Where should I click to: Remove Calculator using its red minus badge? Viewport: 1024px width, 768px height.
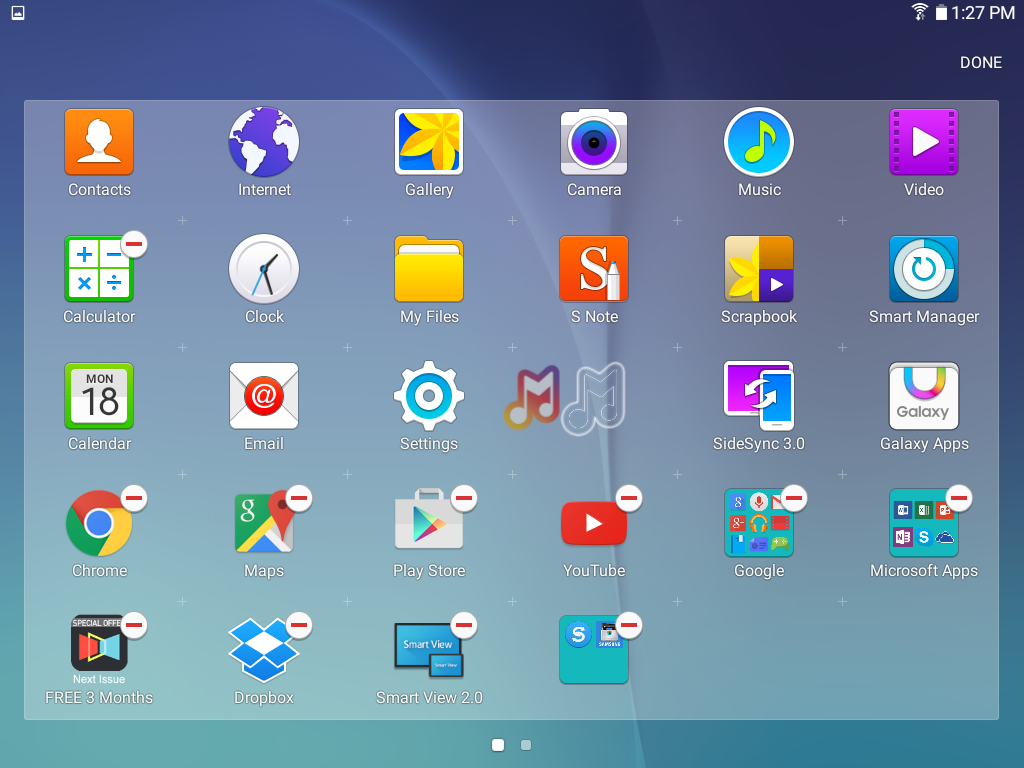tap(134, 244)
